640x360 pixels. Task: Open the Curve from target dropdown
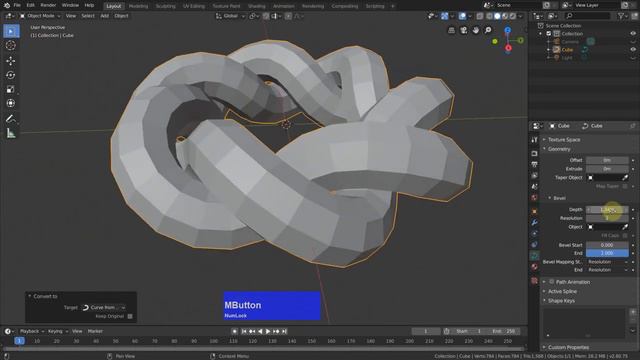[103, 308]
